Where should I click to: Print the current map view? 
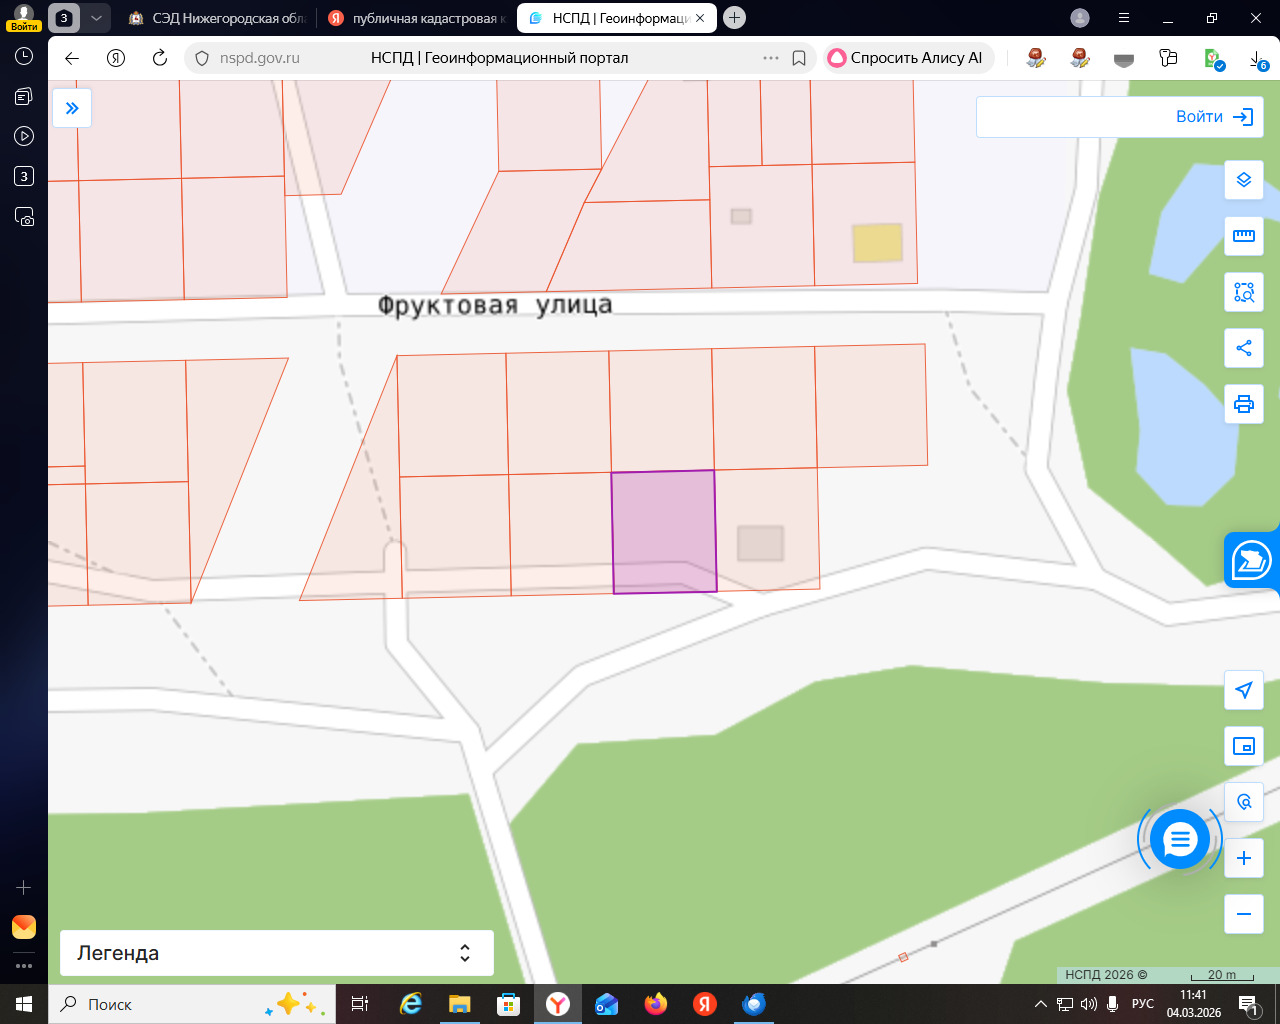click(1244, 404)
